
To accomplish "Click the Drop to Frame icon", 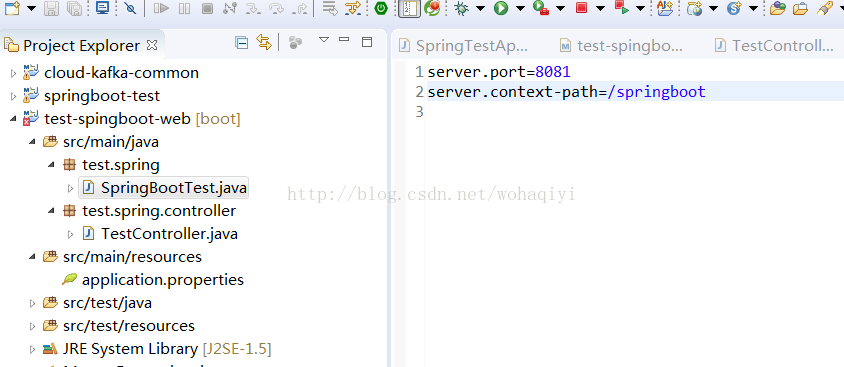I will coord(329,8).
